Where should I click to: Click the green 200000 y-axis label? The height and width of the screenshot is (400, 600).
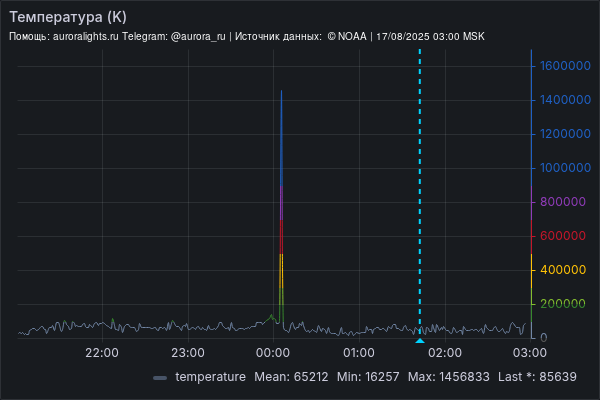click(x=563, y=304)
